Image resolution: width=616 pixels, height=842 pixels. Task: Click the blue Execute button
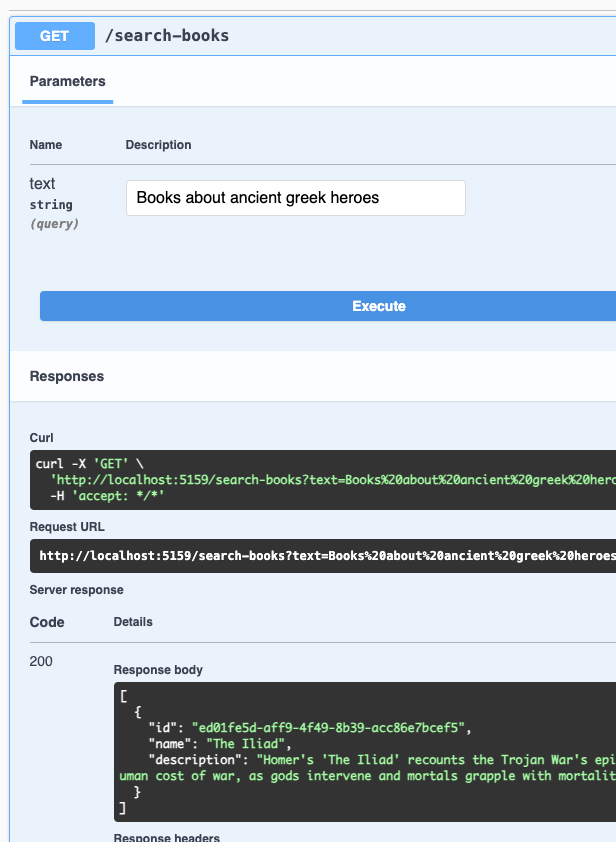328,306
